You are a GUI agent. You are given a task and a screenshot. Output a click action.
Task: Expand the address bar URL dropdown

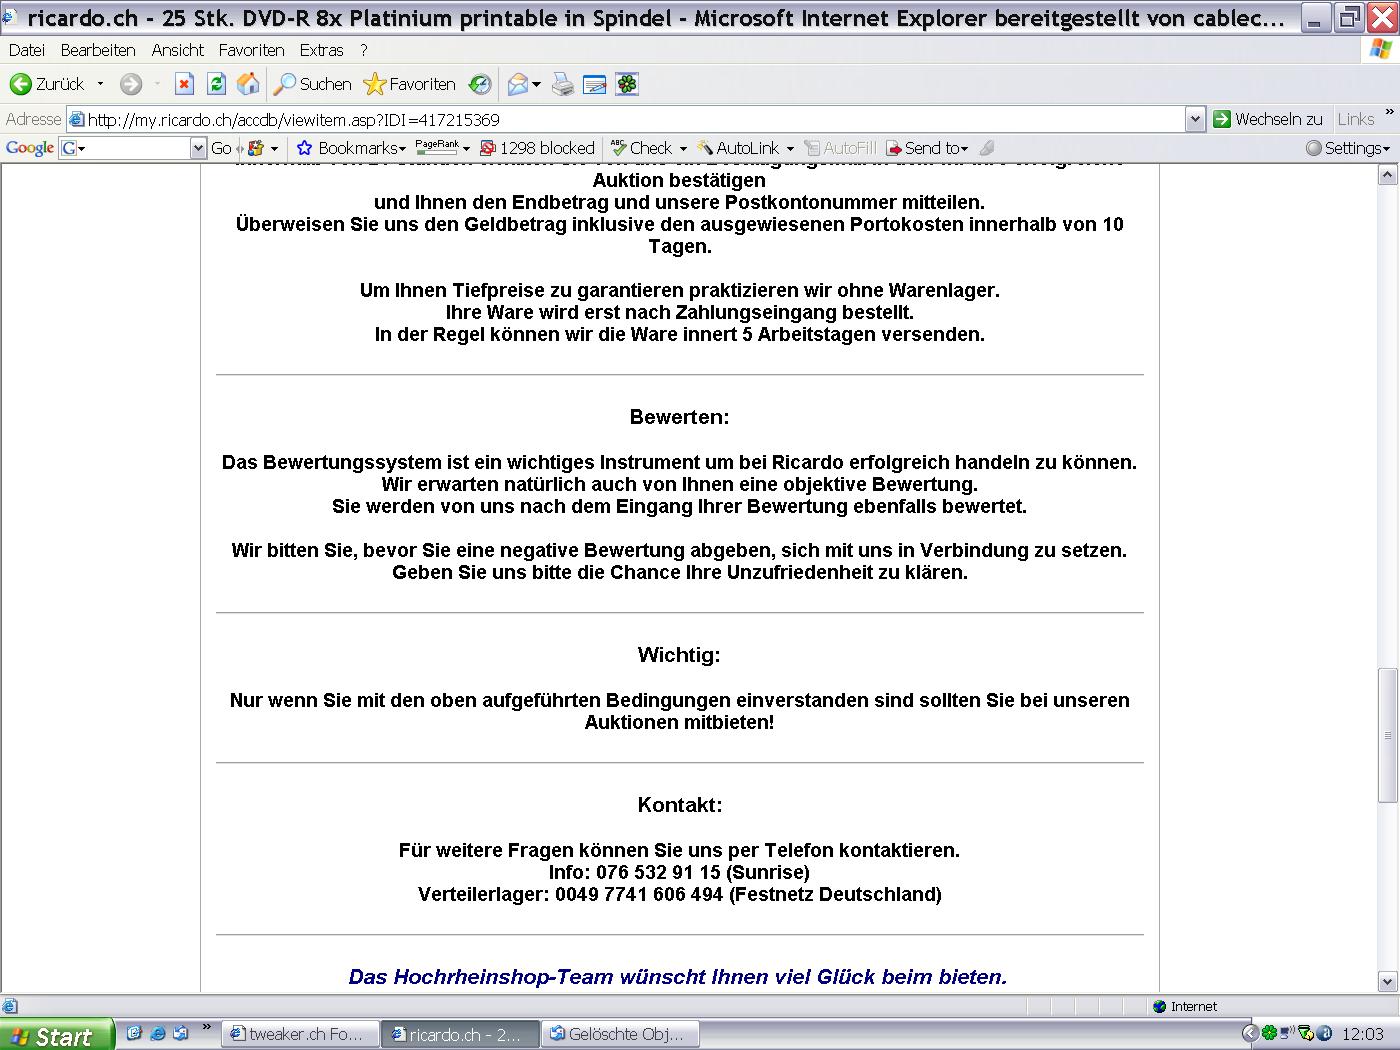tap(1195, 120)
